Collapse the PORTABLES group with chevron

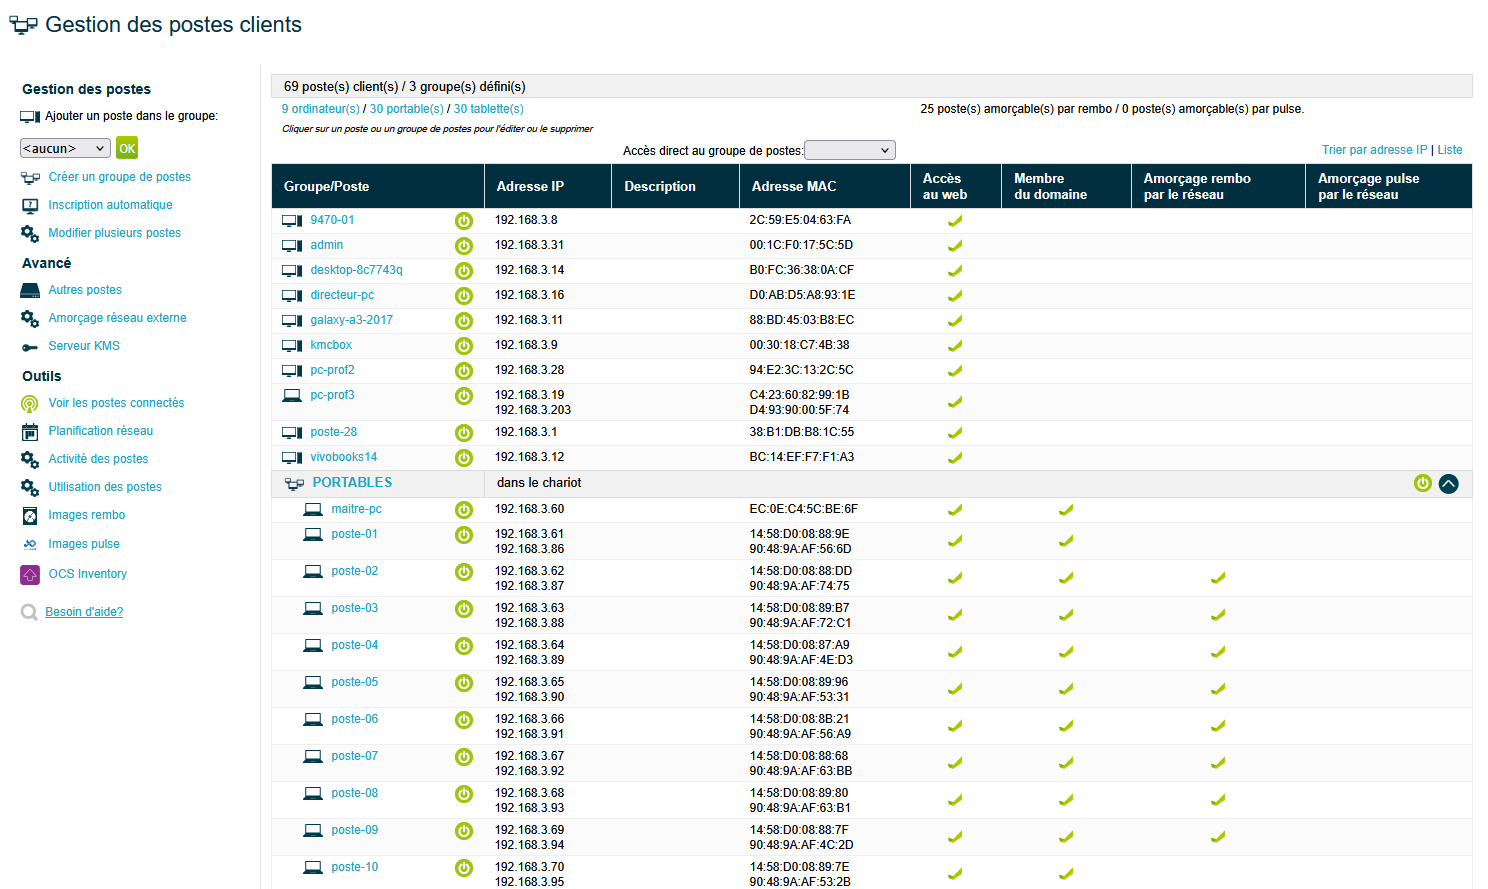point(1449,484)
